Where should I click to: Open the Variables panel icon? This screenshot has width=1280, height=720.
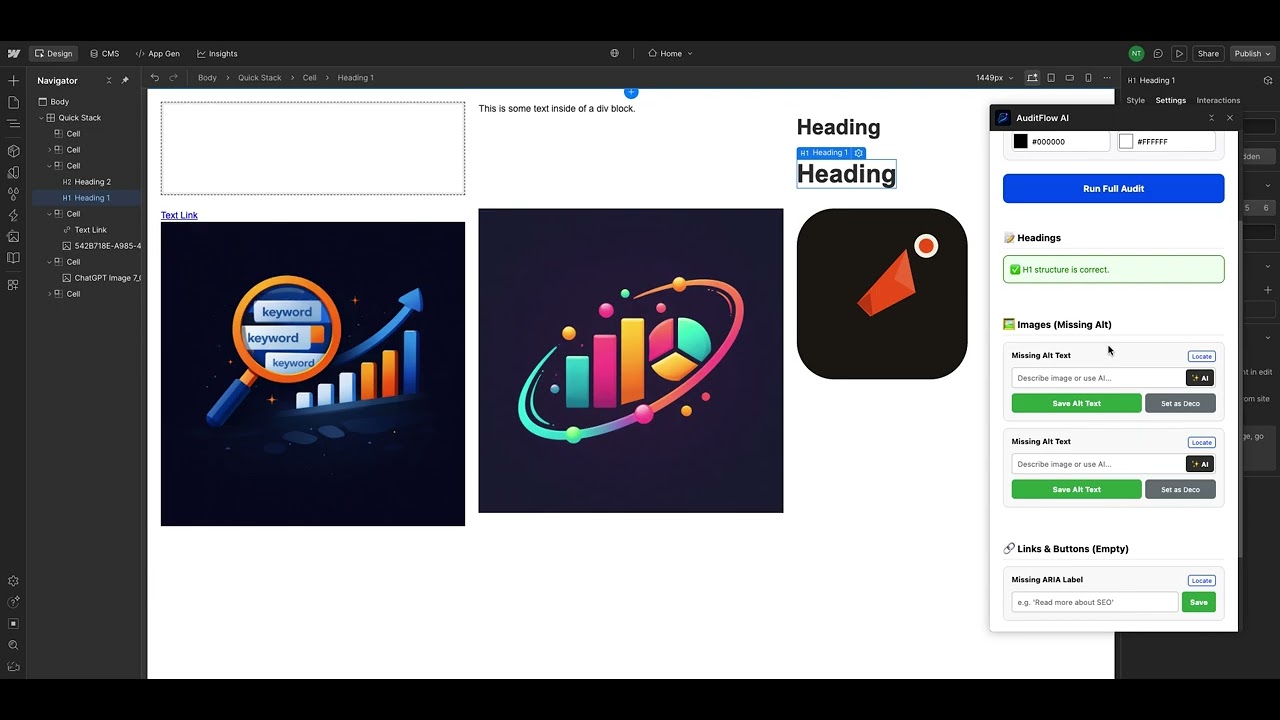(13, 173)
